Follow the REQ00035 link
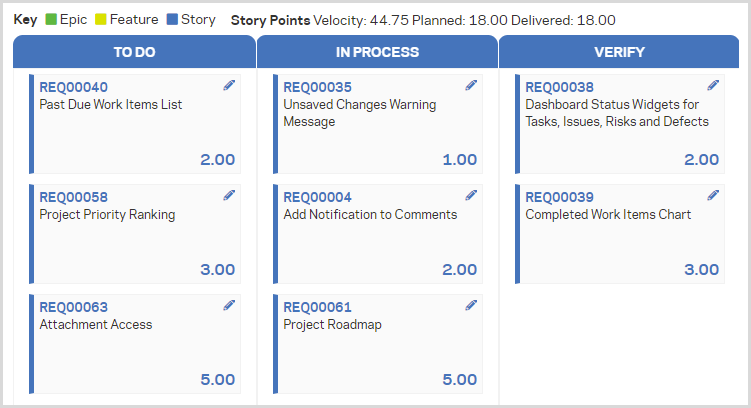The image size is (751, 408). pos(317,88)
